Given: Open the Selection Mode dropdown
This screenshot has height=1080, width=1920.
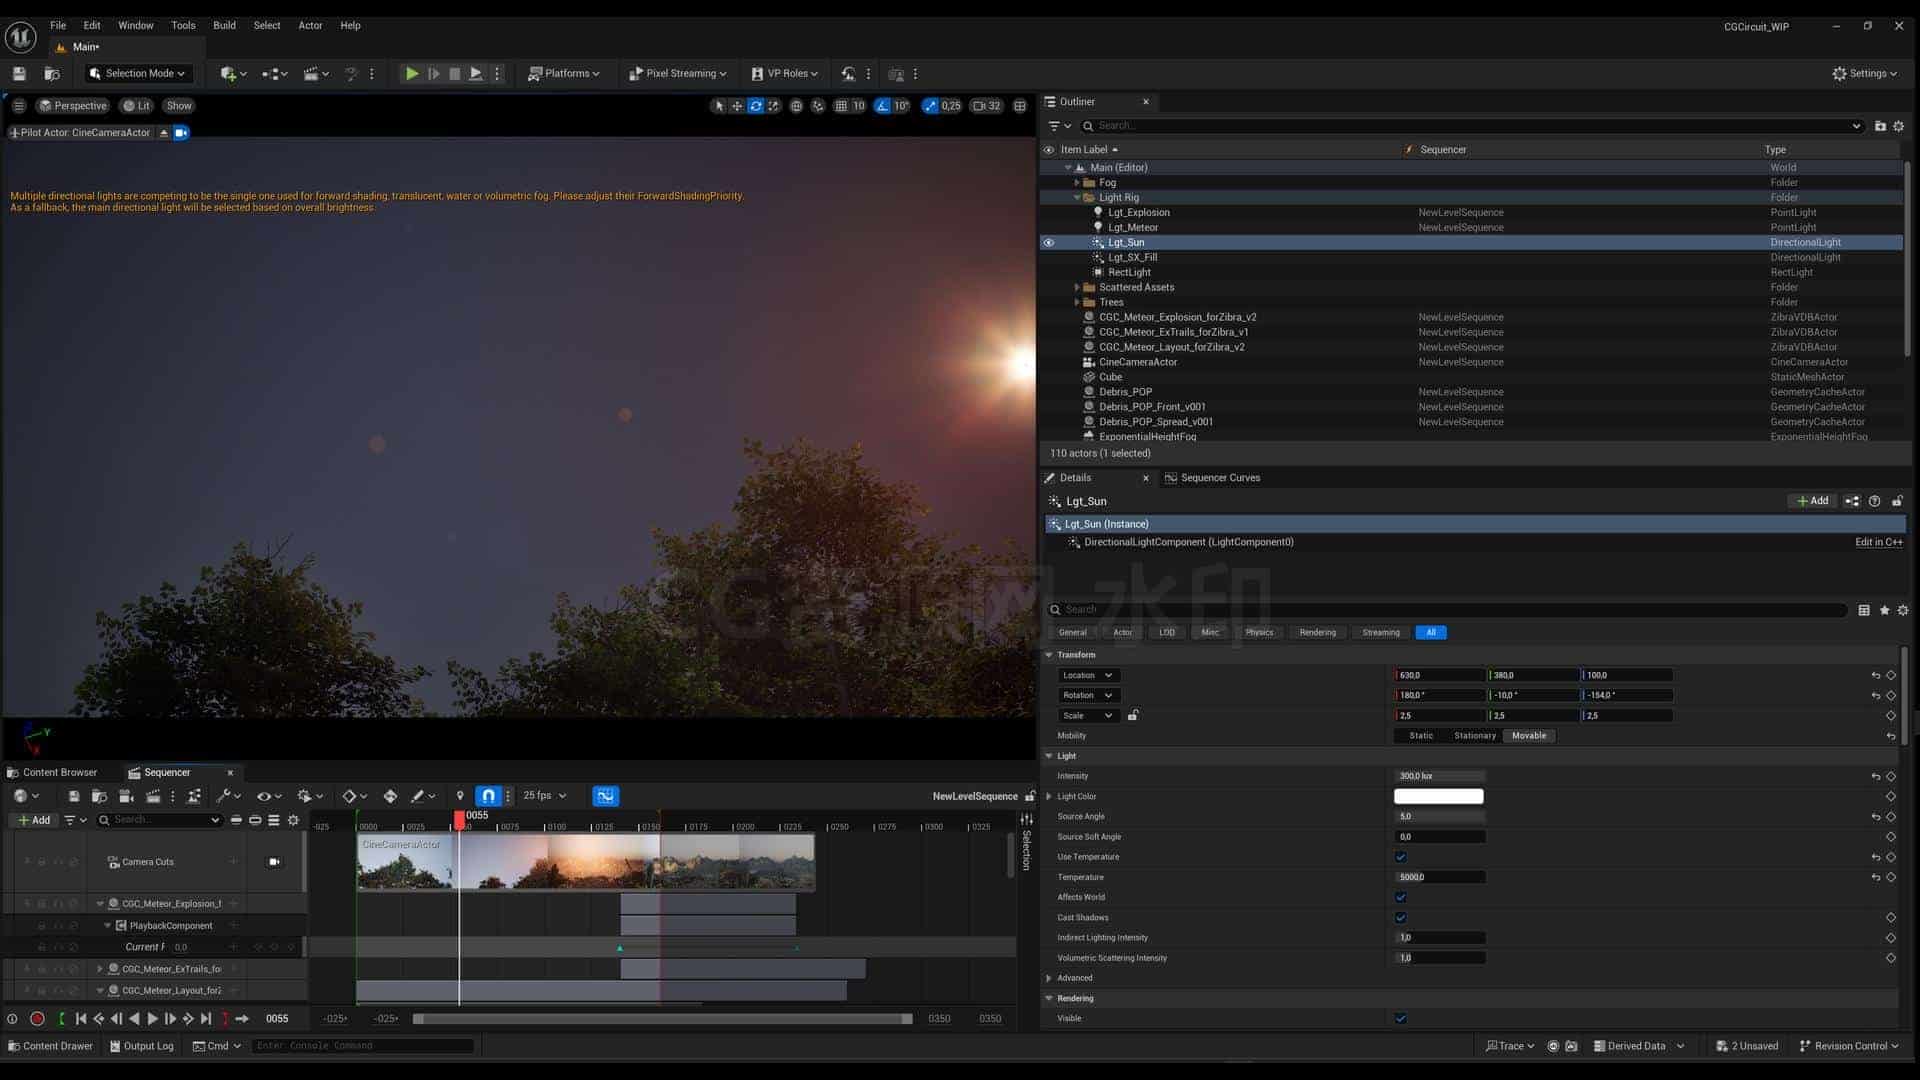Looking at the screenshot, I should coord(137,74).
